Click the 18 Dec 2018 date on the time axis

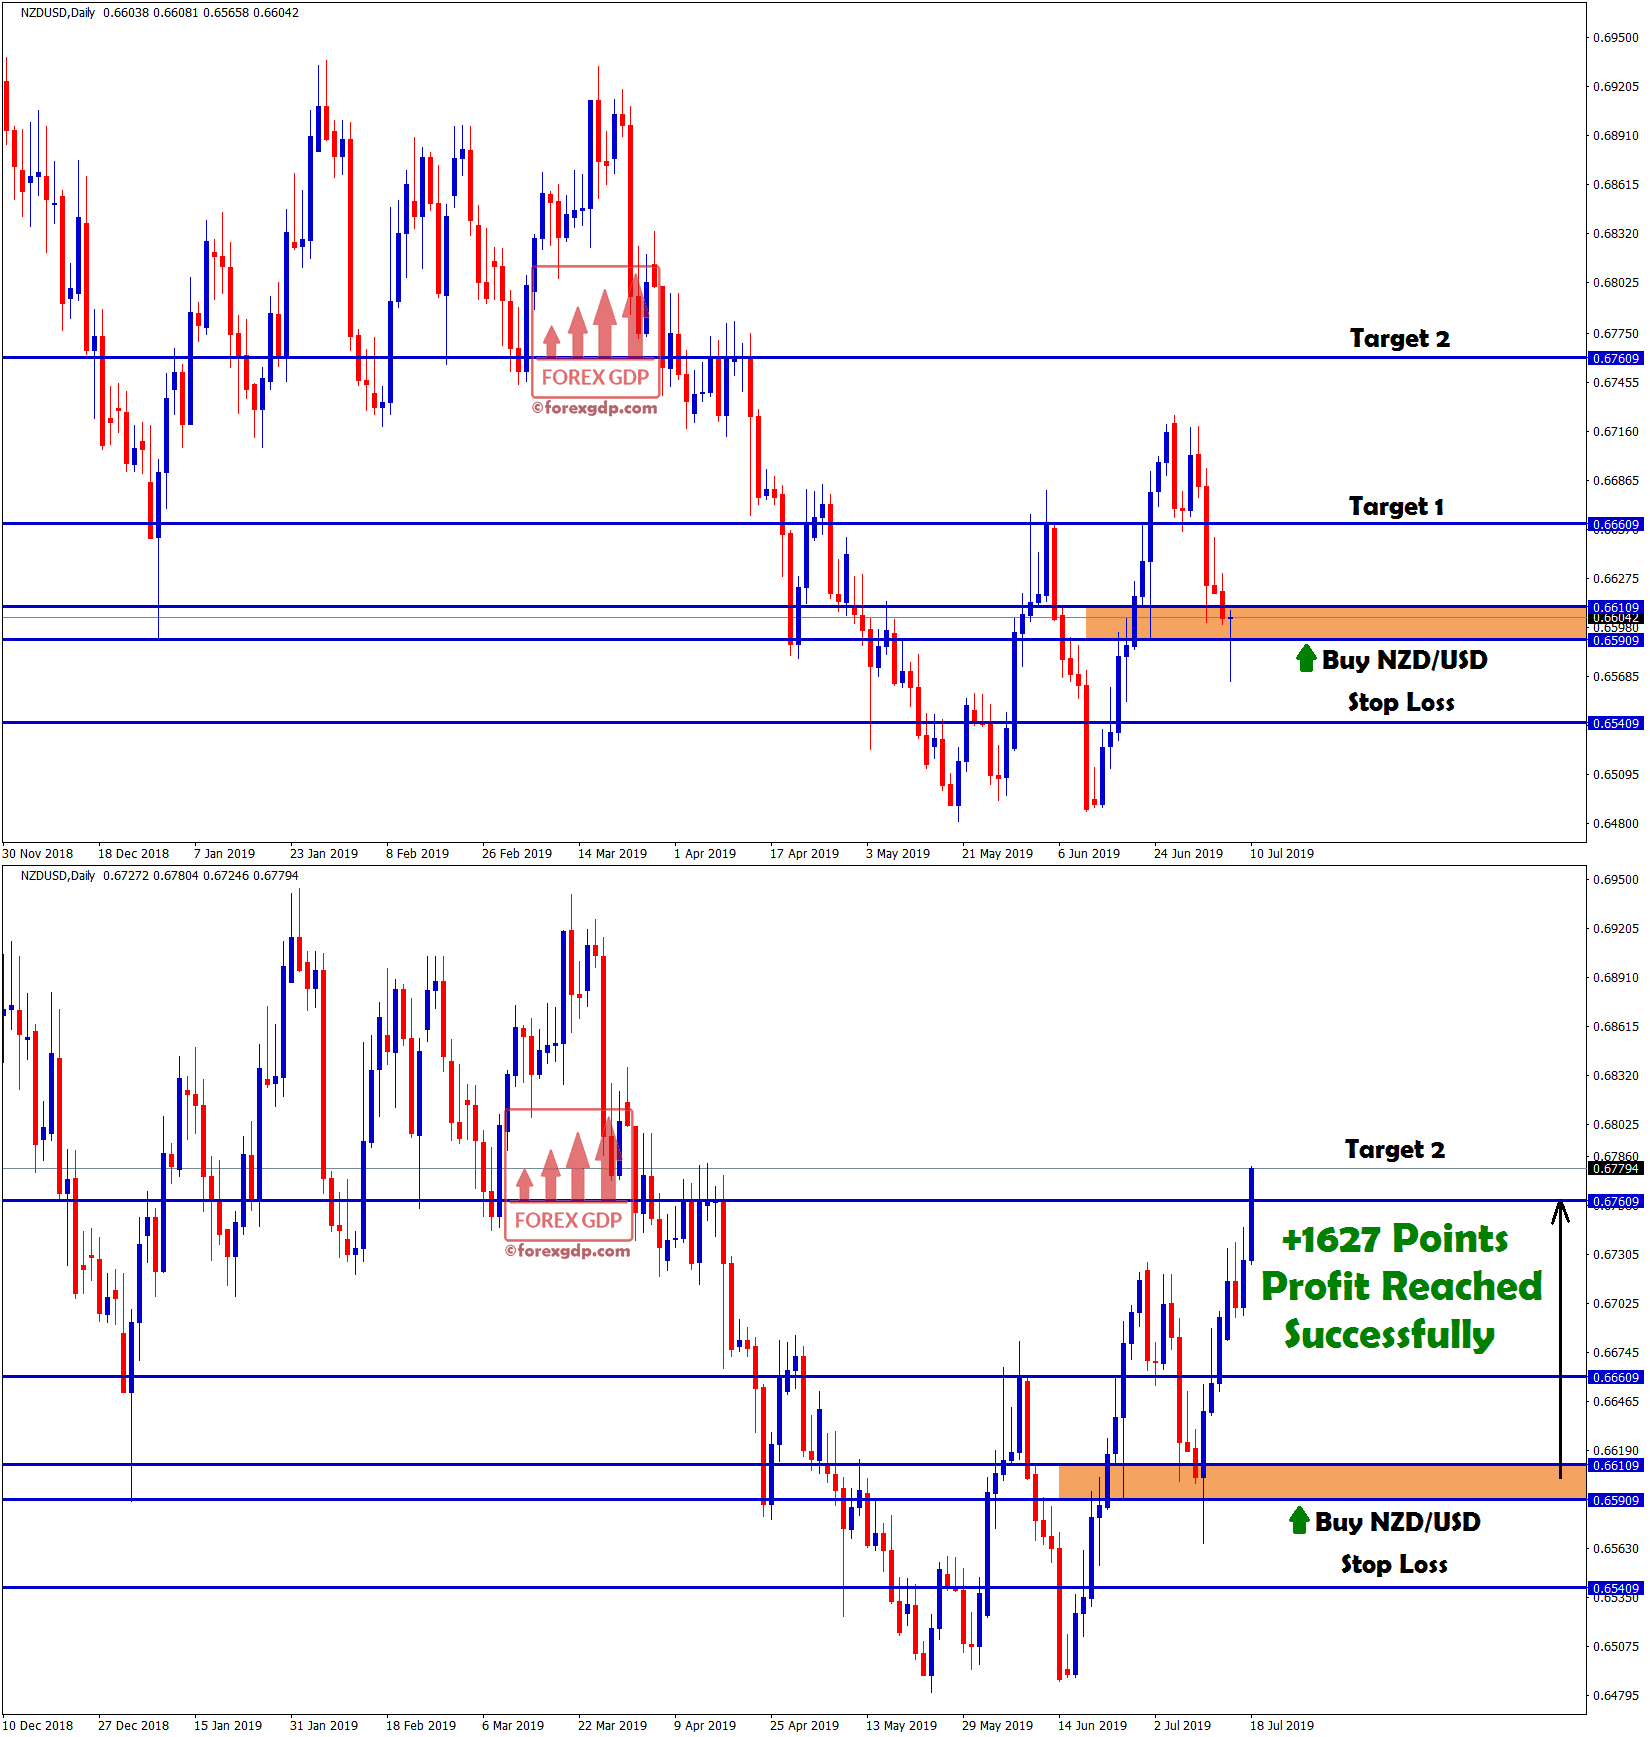click(x=133, y=853)
